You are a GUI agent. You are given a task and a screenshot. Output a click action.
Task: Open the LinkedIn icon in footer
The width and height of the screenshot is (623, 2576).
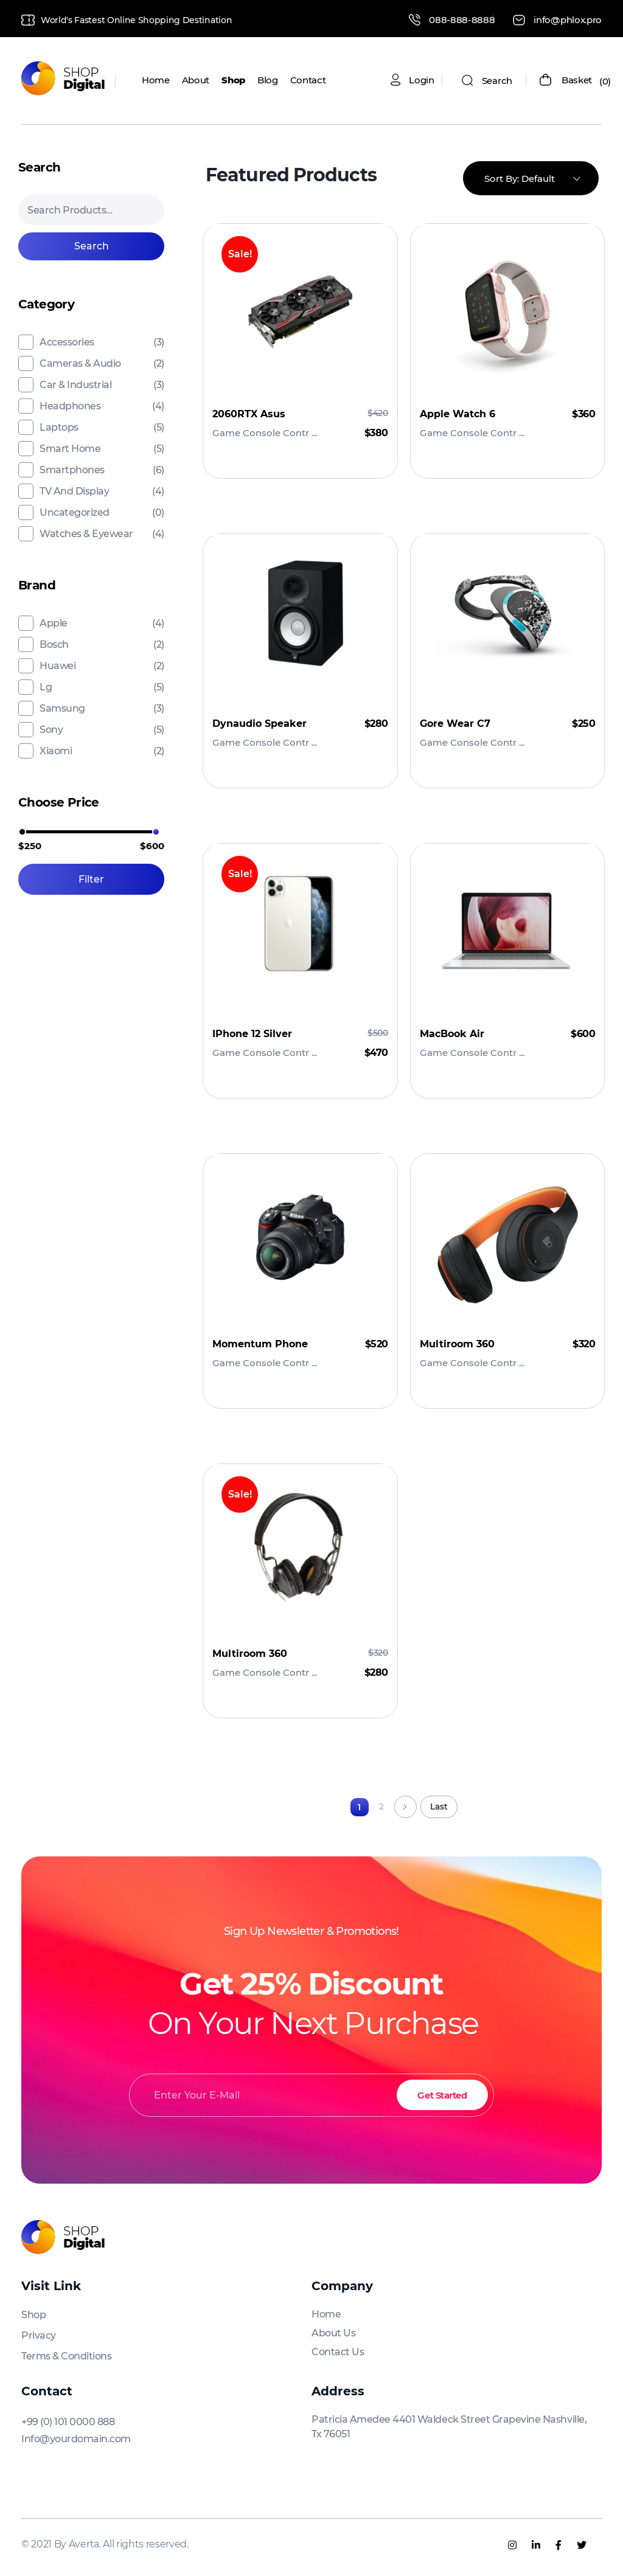pos(536,2544)
